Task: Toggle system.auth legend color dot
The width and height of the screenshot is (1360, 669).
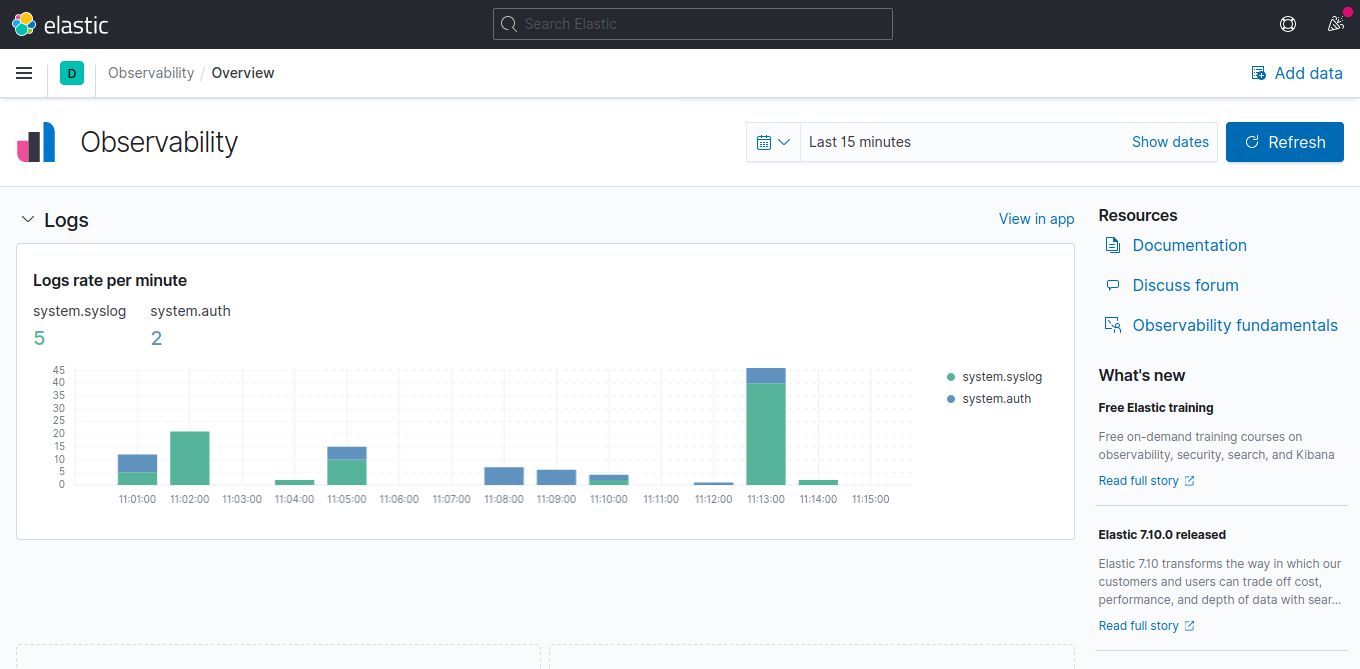Action: tap(951, 399)
